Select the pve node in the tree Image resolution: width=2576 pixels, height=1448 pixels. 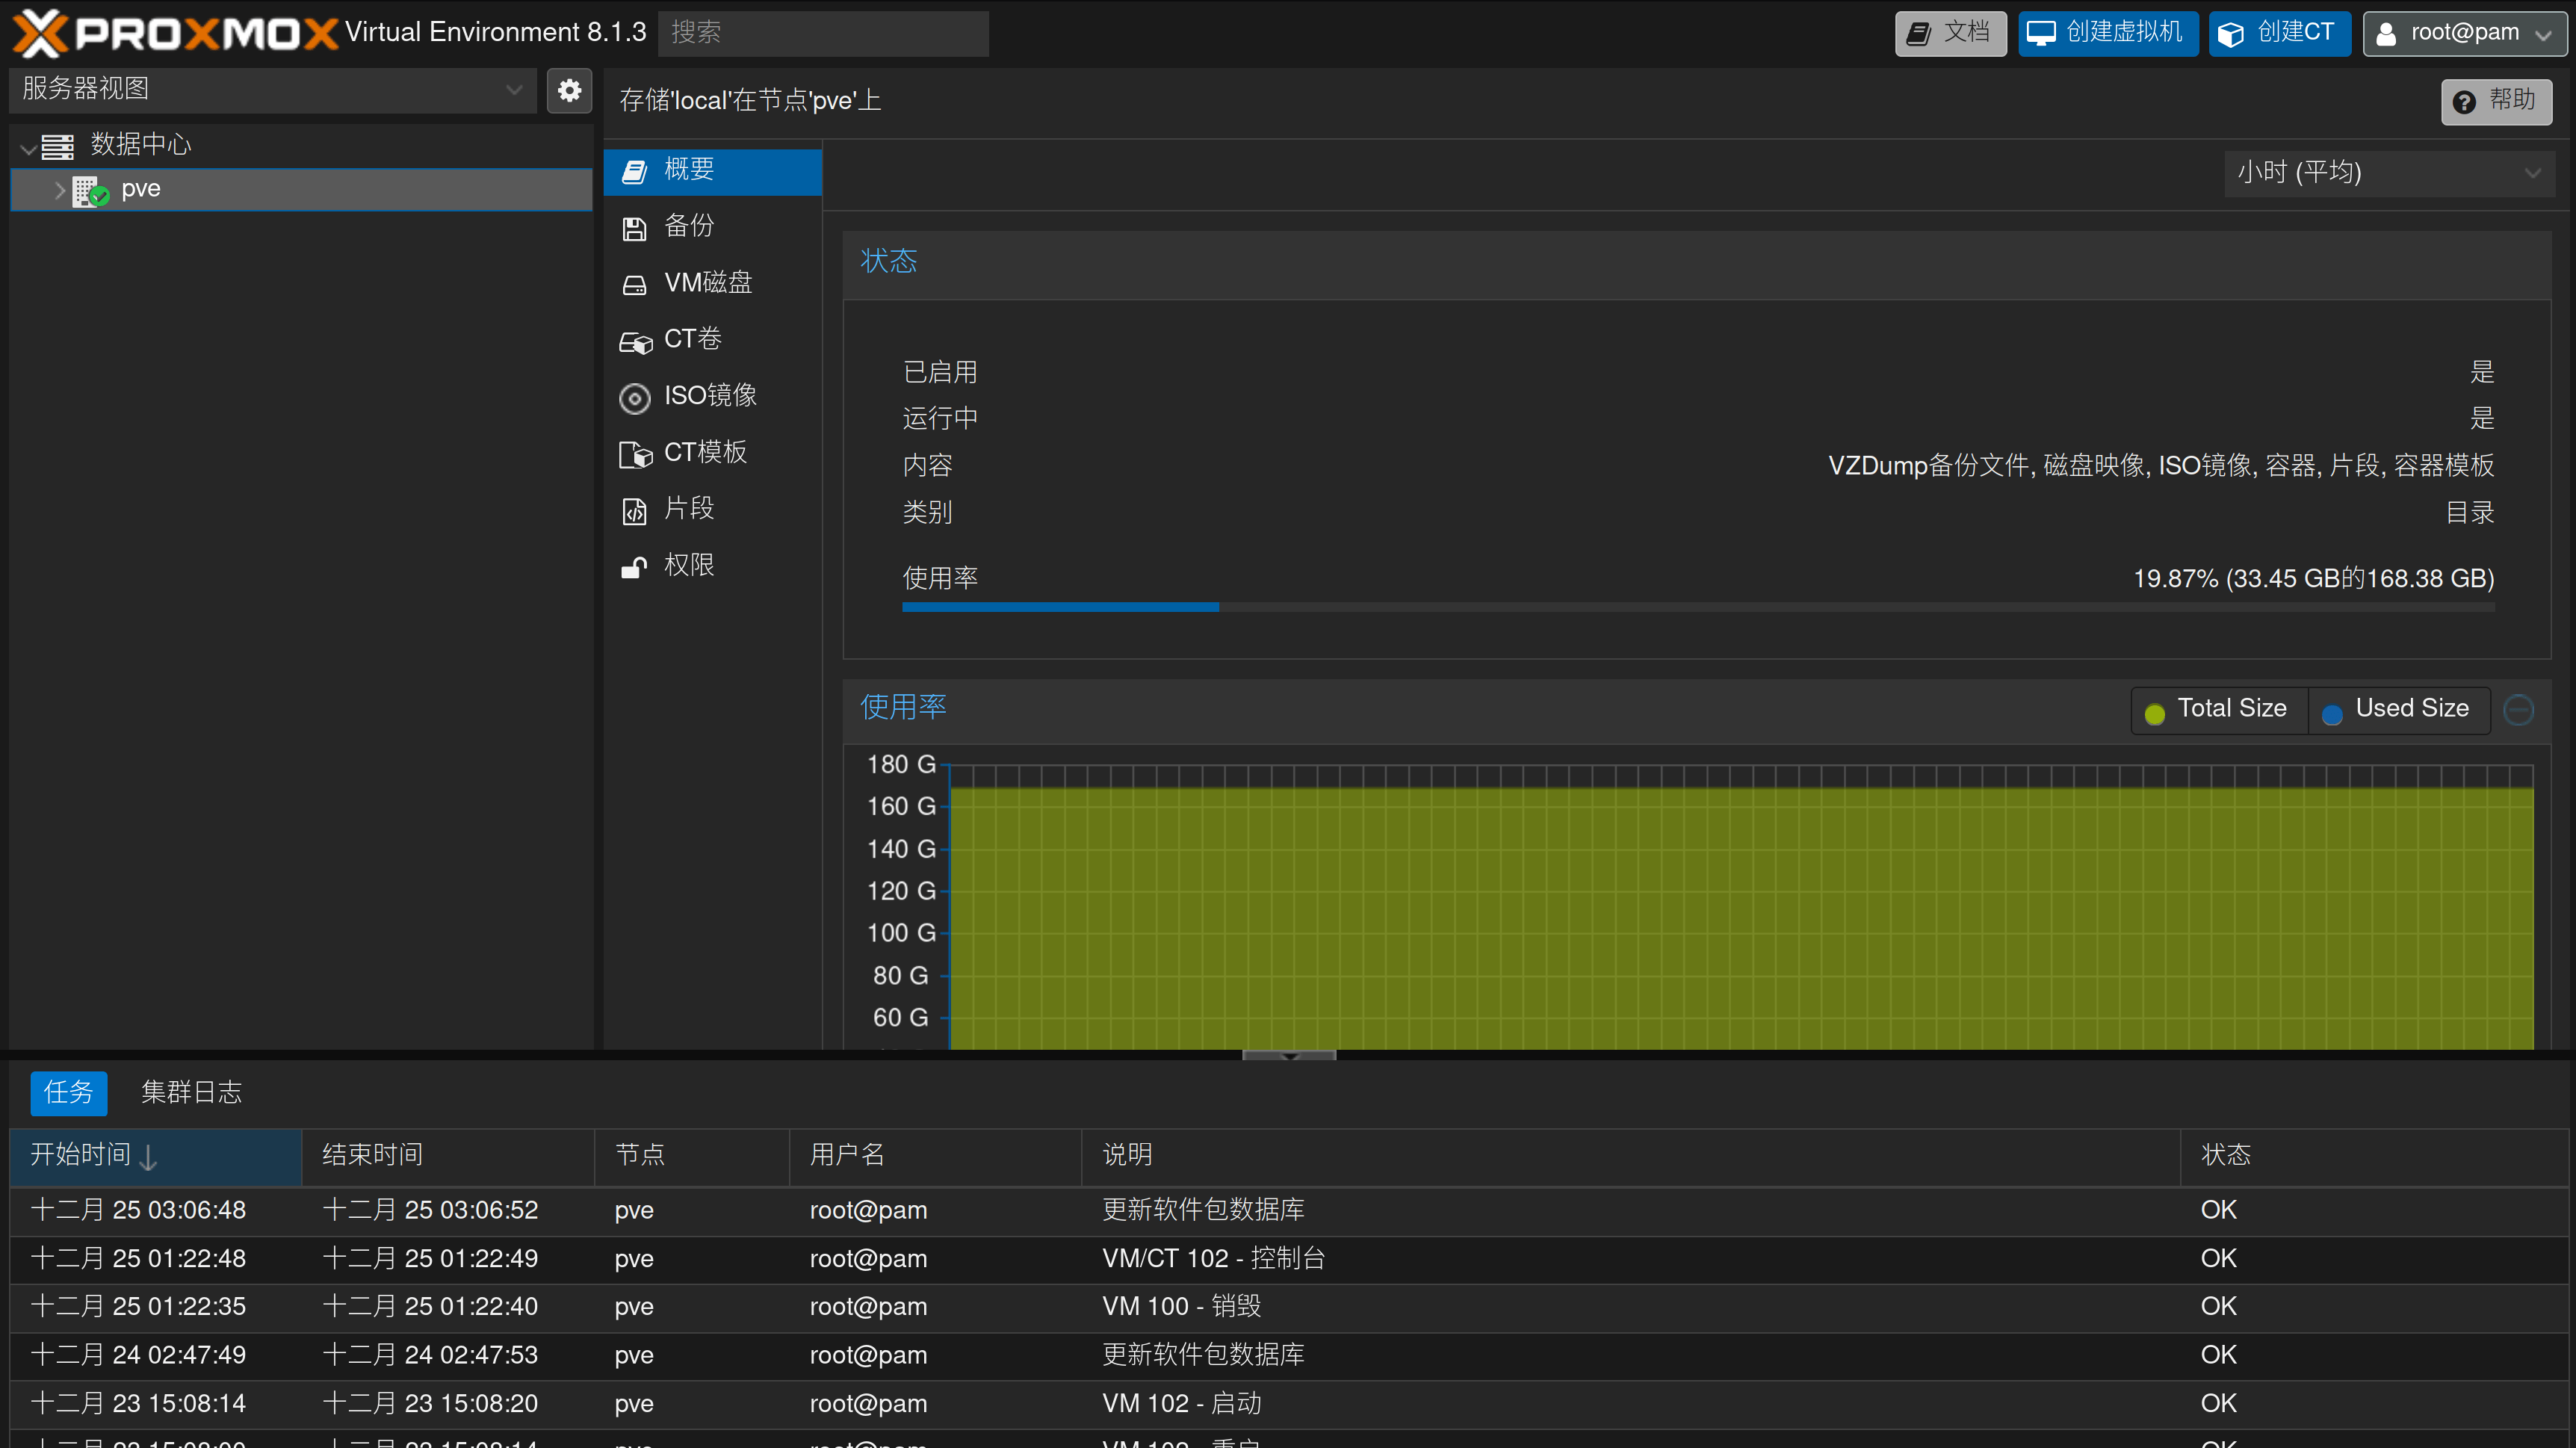click(301, 190)
